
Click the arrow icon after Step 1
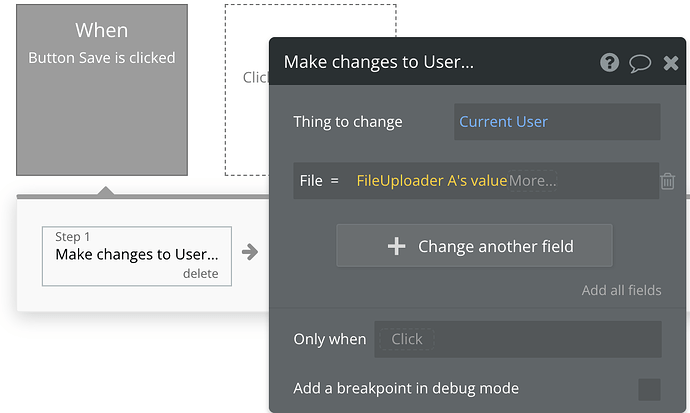(250, 252)
